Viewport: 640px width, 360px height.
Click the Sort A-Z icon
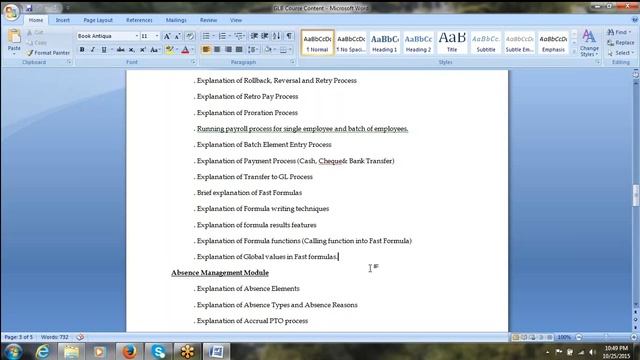(277, 36)
